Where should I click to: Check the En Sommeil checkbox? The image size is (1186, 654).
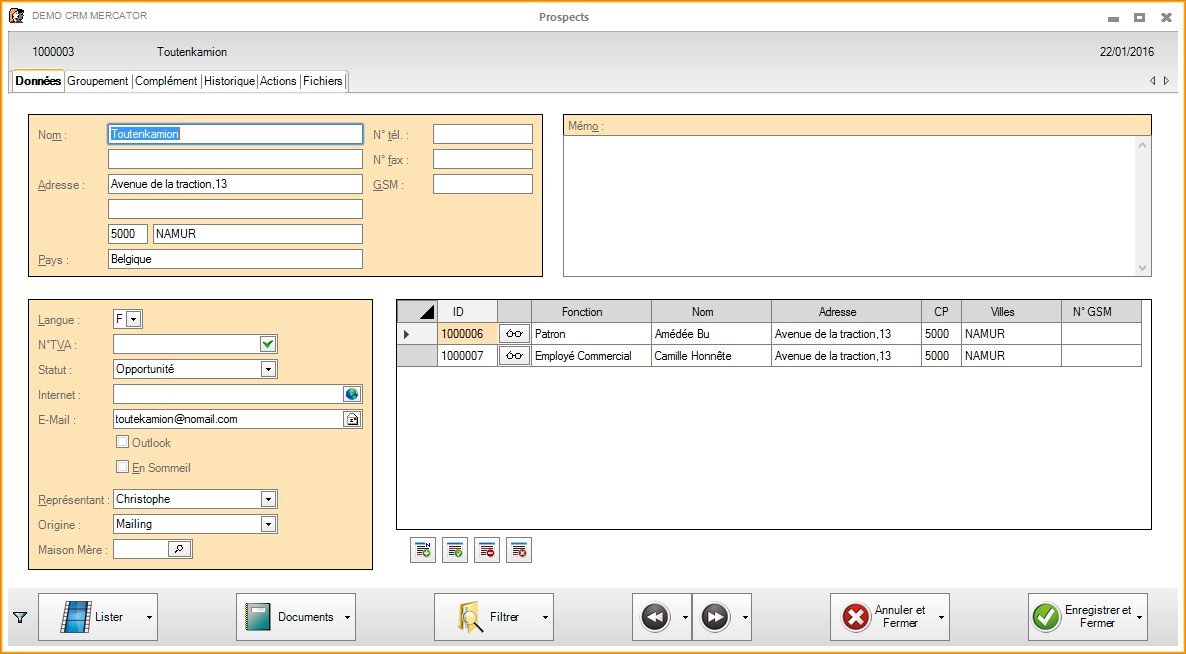point(123,467)
